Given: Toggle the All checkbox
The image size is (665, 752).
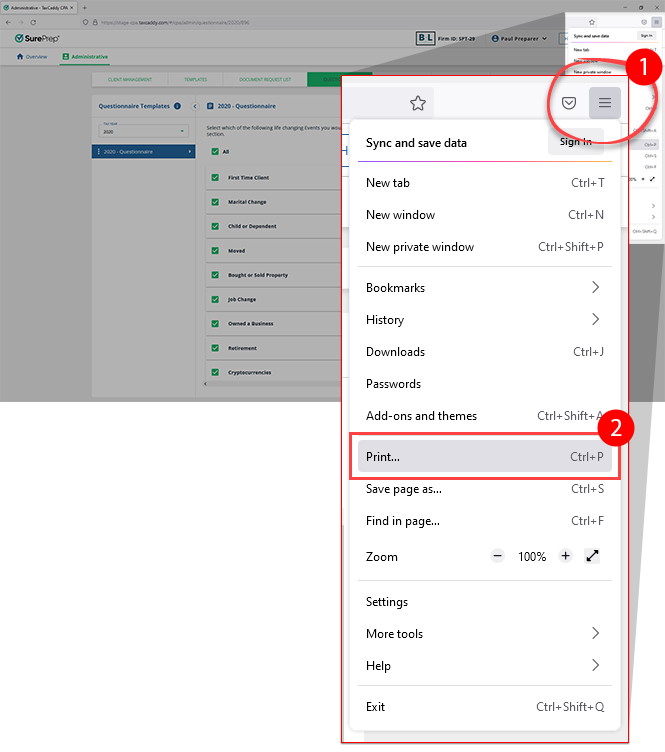Looking at the screenshot, I should coord(215,152).
